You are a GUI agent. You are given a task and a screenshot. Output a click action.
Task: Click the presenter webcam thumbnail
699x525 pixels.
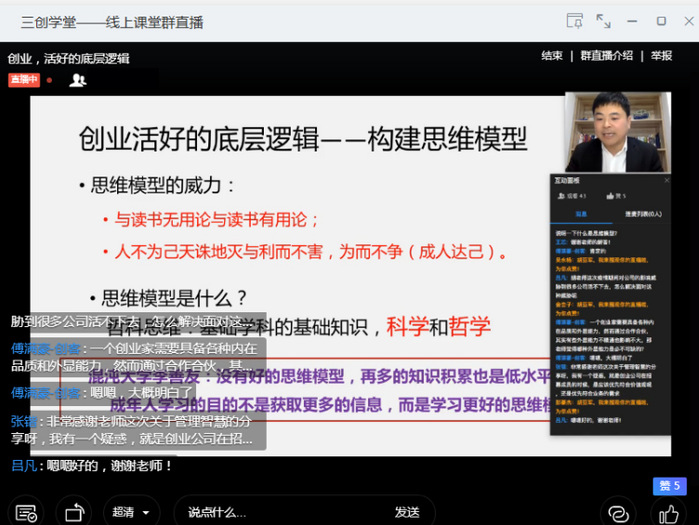[612, 132]
